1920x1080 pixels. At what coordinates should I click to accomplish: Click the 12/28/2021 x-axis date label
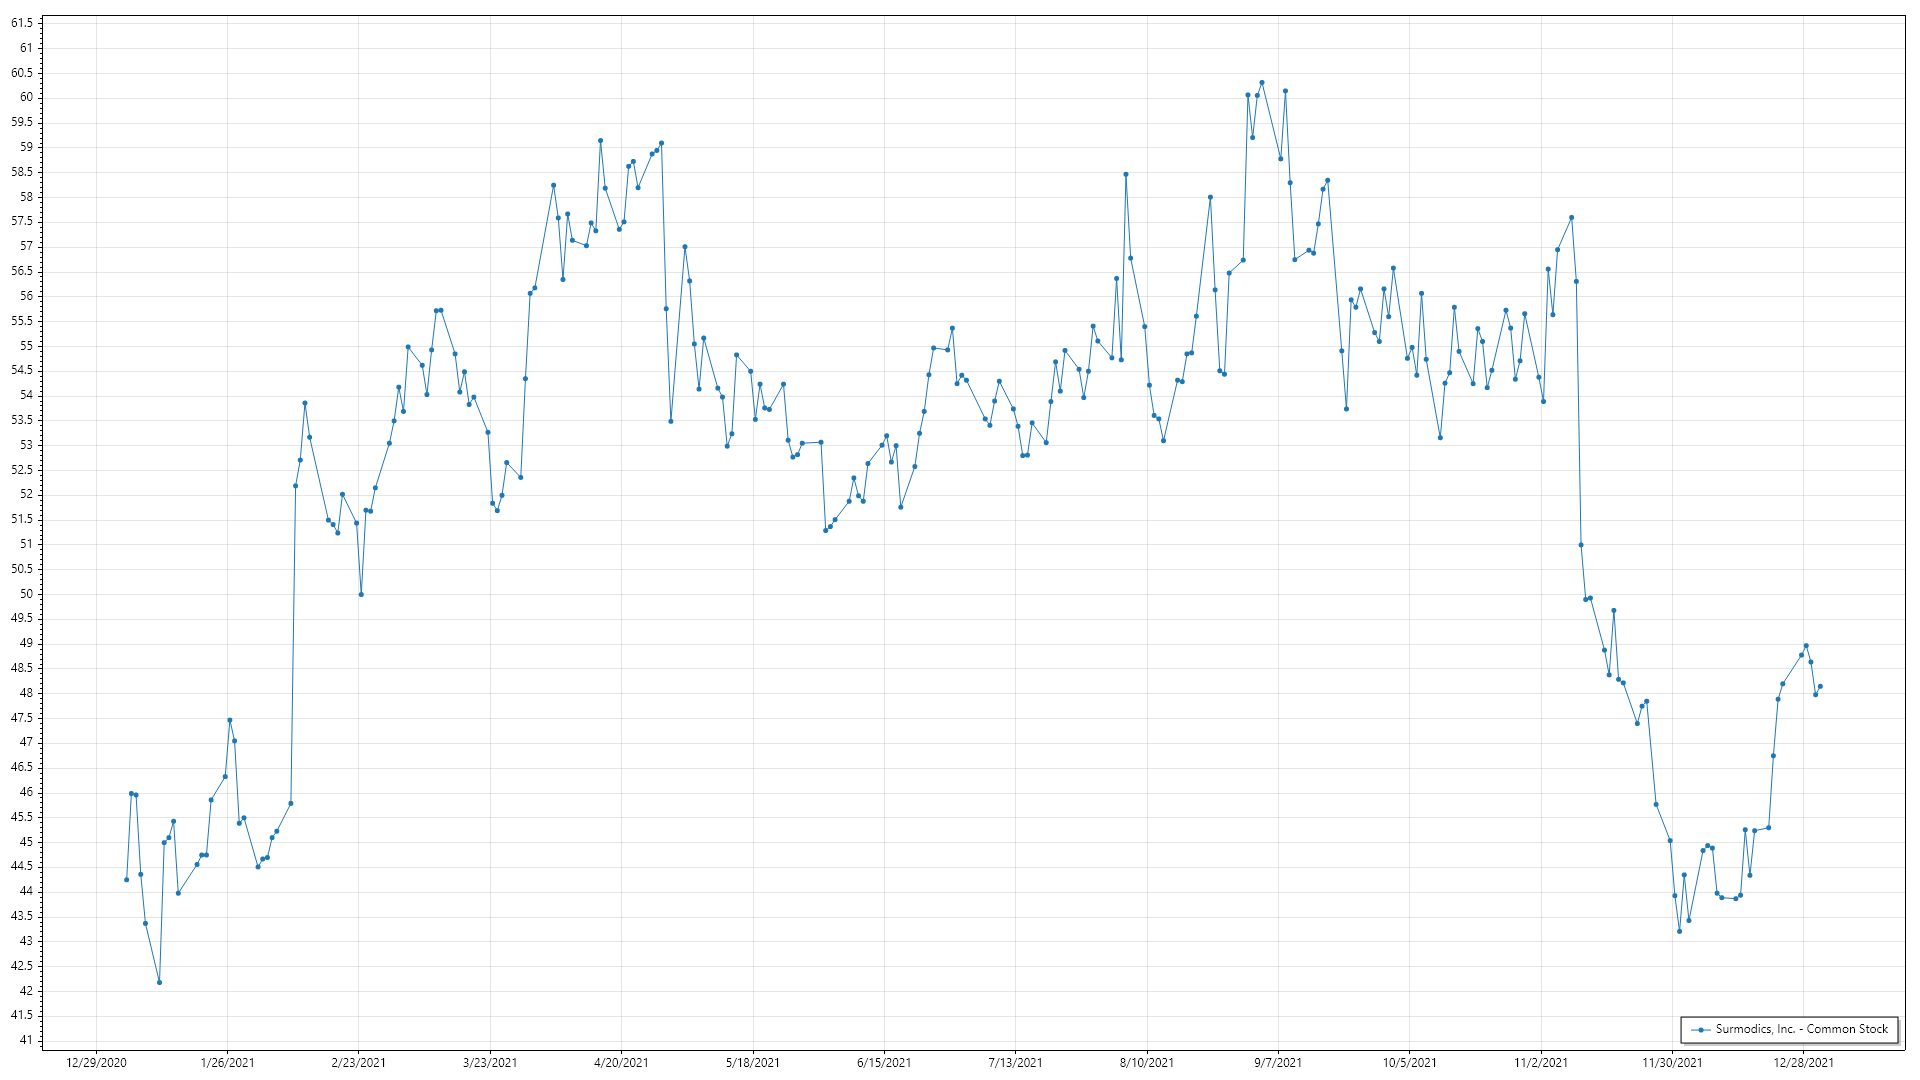coord(1804,1063)
